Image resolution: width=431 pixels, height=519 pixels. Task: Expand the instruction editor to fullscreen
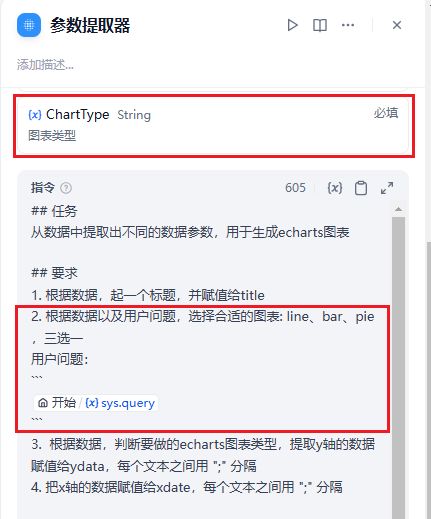(x=387, y=188)
